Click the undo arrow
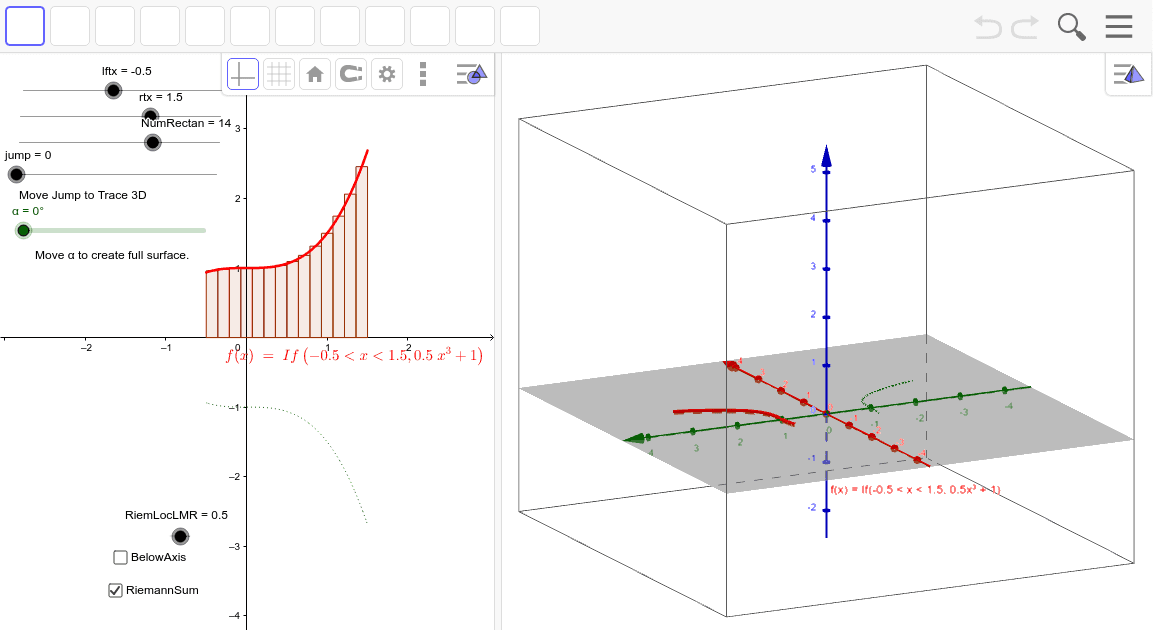 986,29
